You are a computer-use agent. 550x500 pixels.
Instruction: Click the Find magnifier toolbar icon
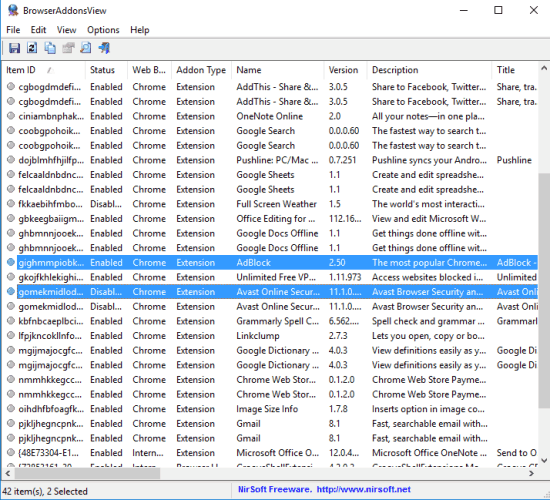point(86,48)
